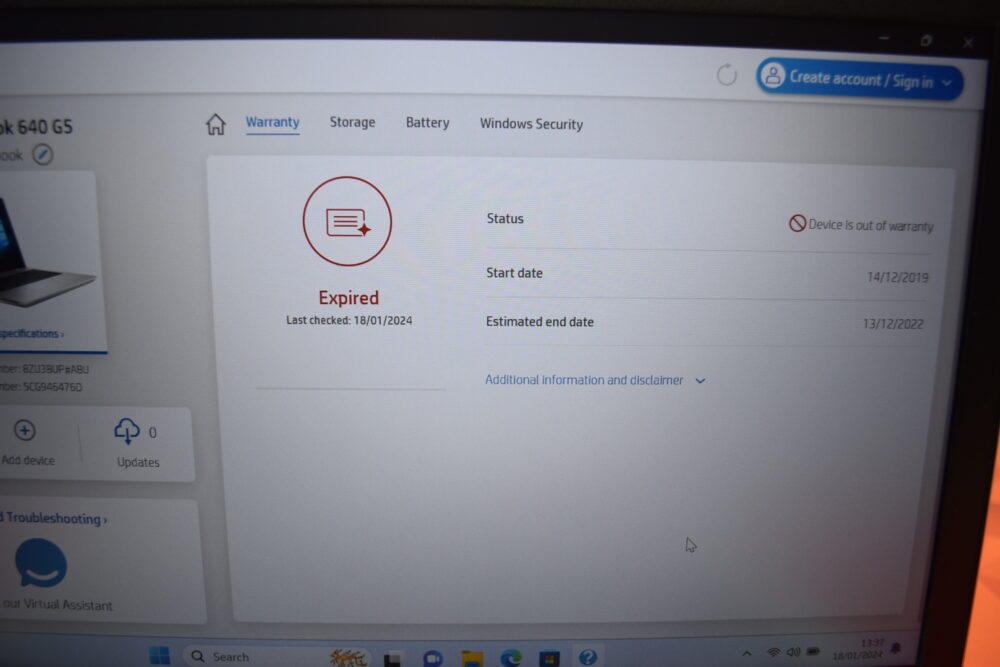Screen dimensions: 1000x667
Task: Click the refresh icon near sign in
Action: 726,75
